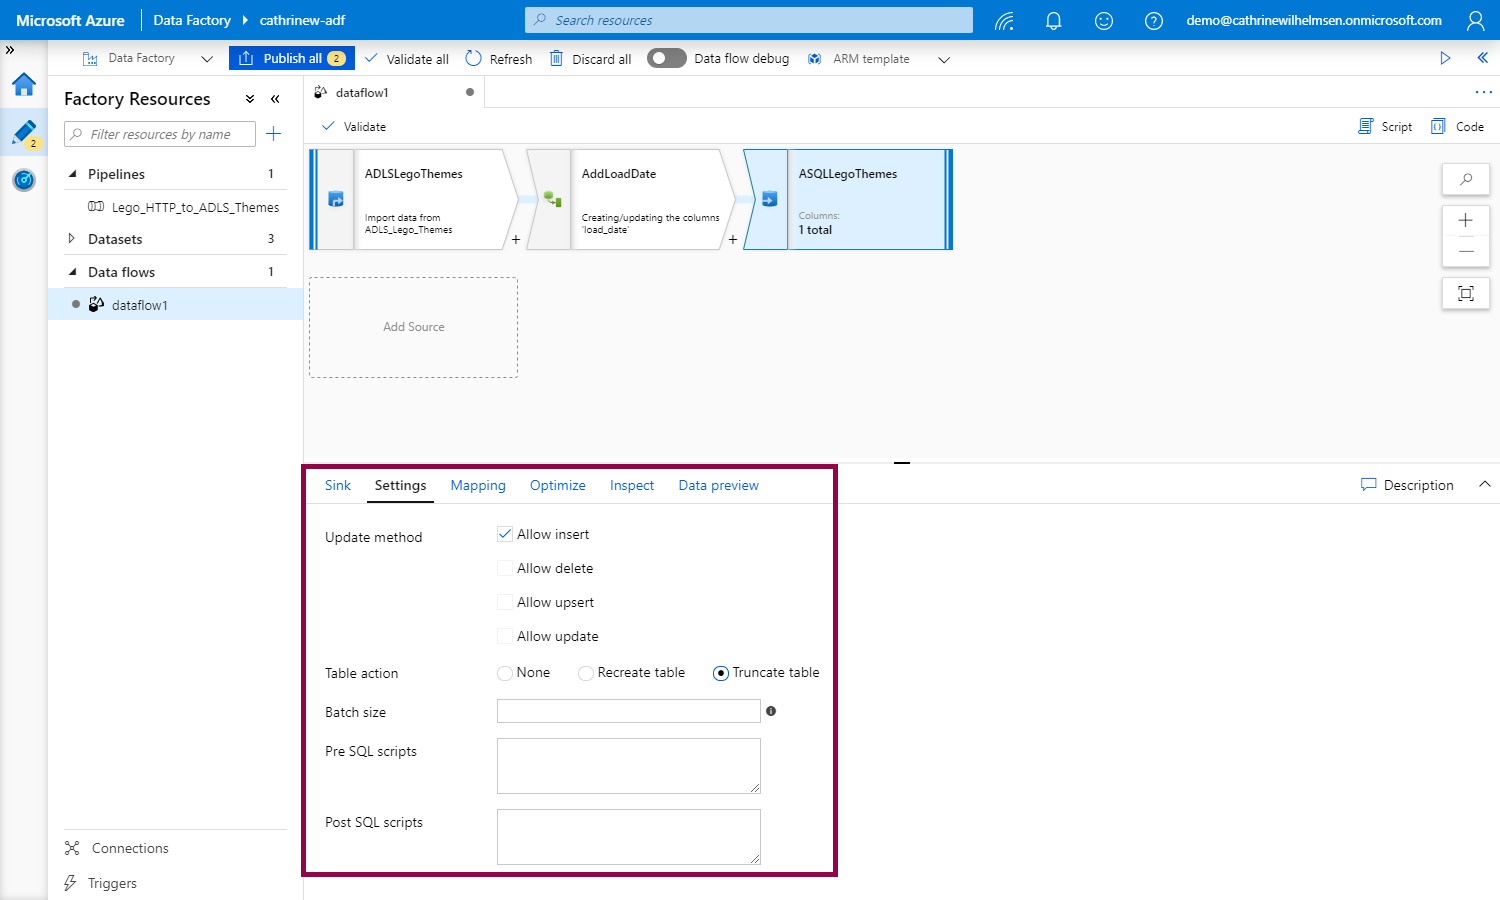Image resolution: width=1500 pixels, height=900 pixels.
Task: Click the canvas search magnifier icon
Action: [x=1465, y=180]
